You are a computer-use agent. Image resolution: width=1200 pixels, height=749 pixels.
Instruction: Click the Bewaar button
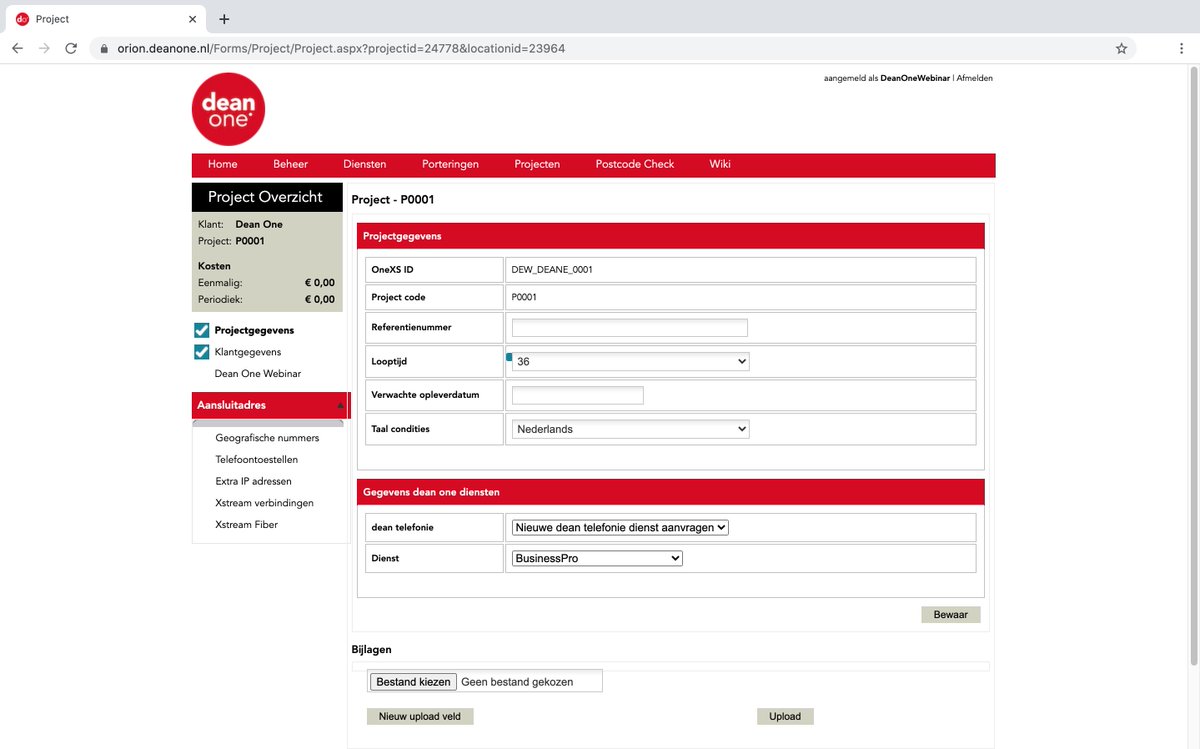(951, 615)
